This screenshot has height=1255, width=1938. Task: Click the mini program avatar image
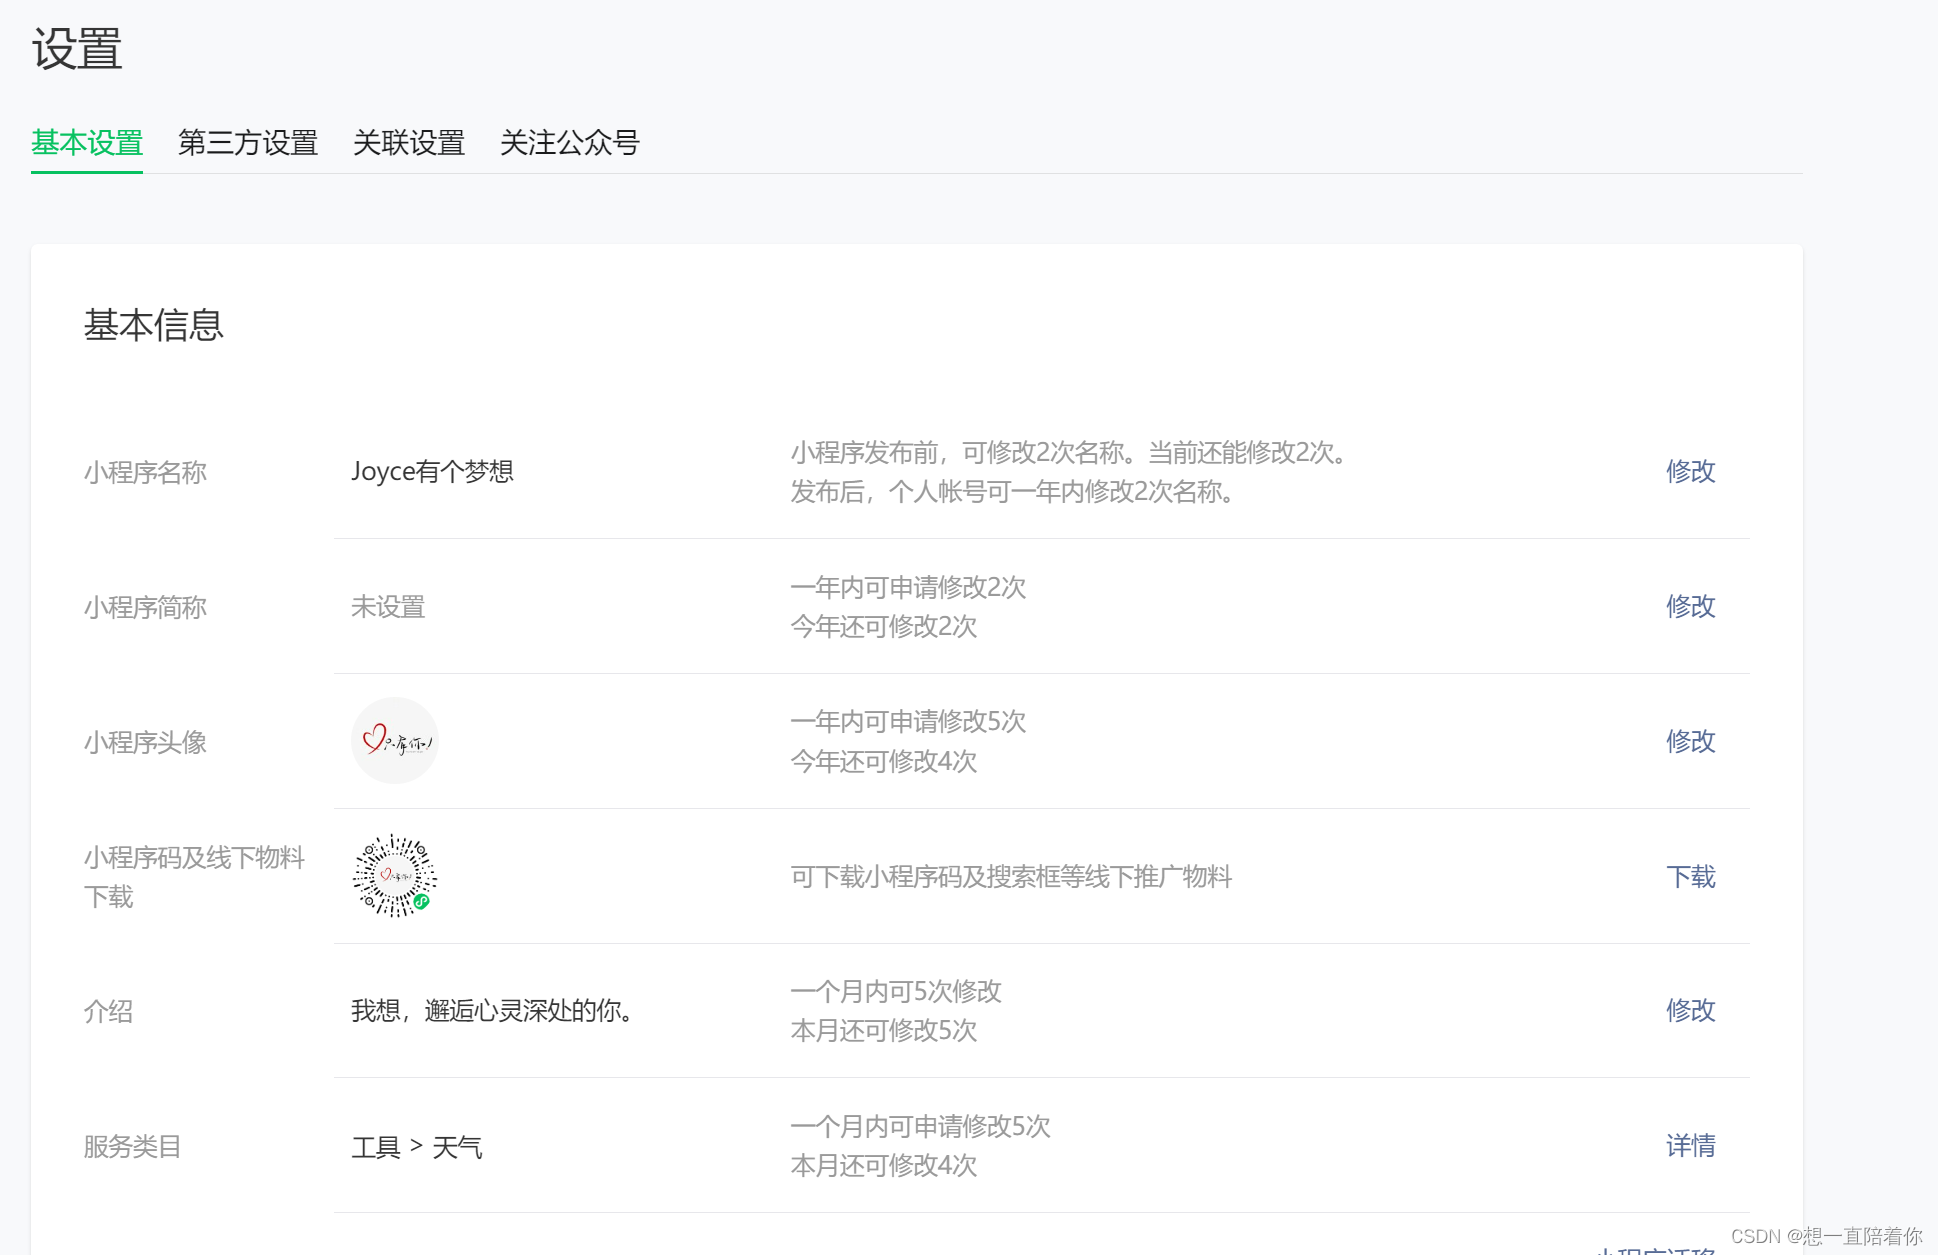point(394,740)
